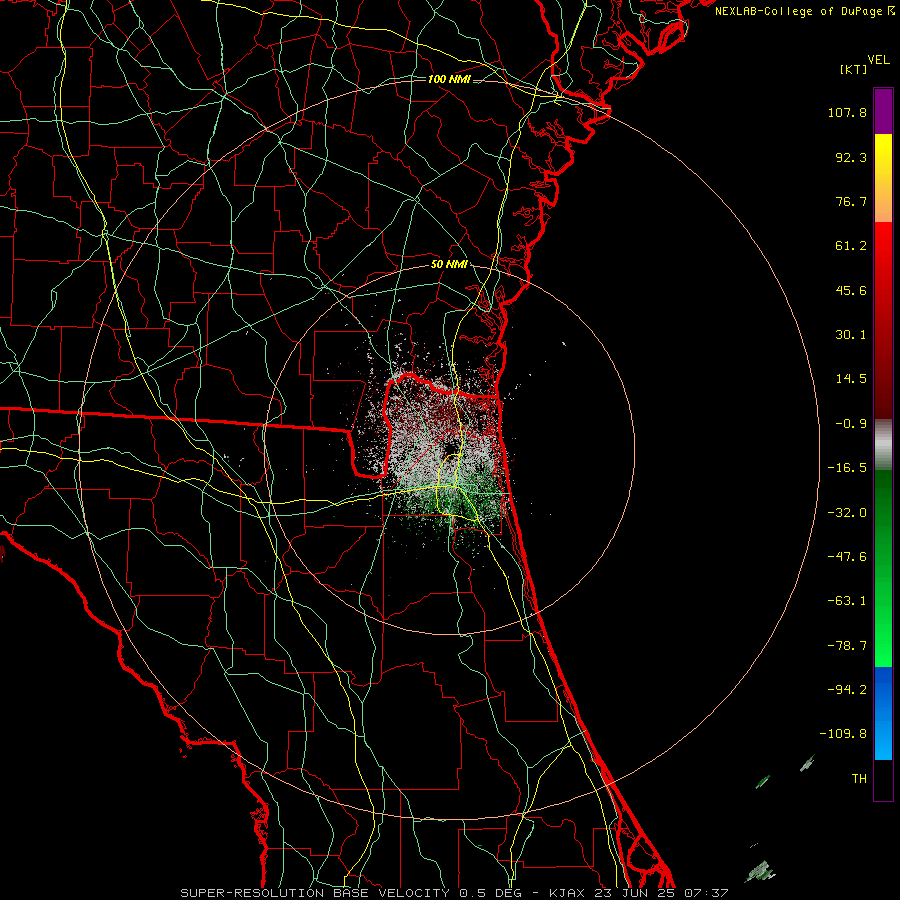Click the [KT] units label

click(854, 69)
